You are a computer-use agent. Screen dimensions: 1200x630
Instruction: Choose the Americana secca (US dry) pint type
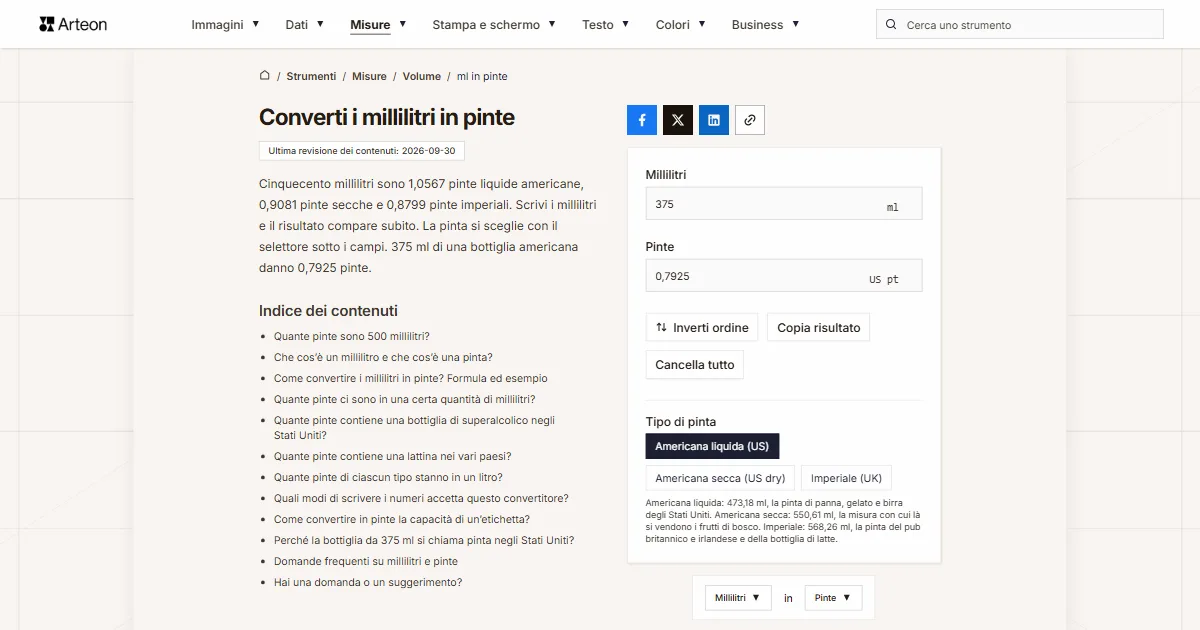pos(720,478)
